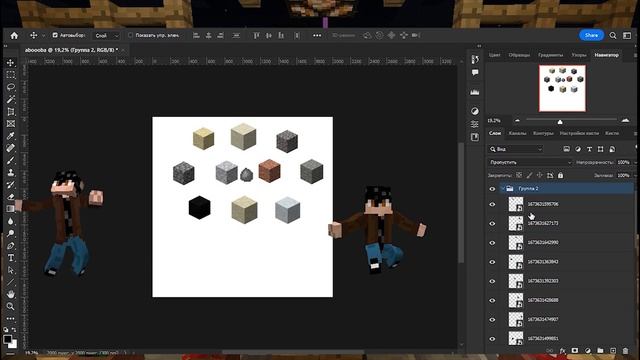Select the Crop tool
This screenshot has height=360, width=640.
tap(11, 111)
